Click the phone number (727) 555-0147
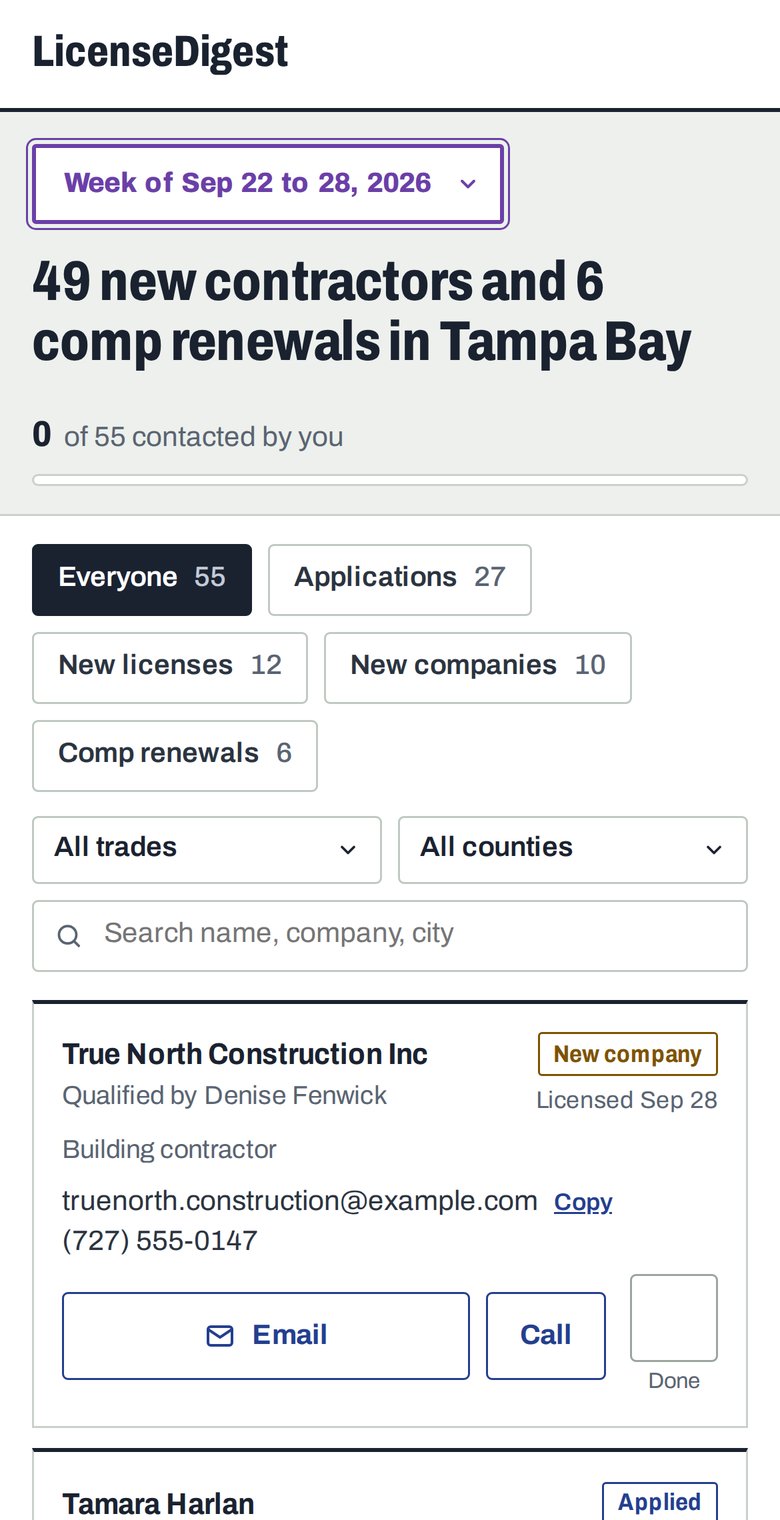Screen dimensions: 780x1520 click(160, 1241)
